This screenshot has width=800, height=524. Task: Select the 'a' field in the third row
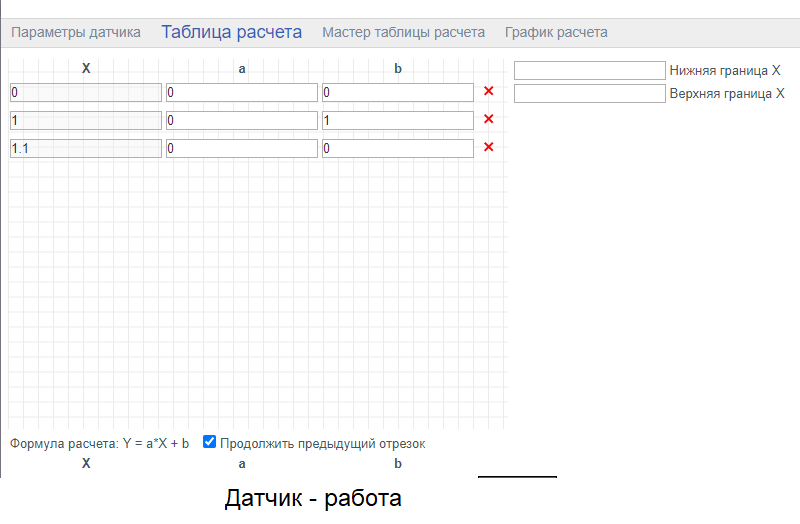(241, 148)
